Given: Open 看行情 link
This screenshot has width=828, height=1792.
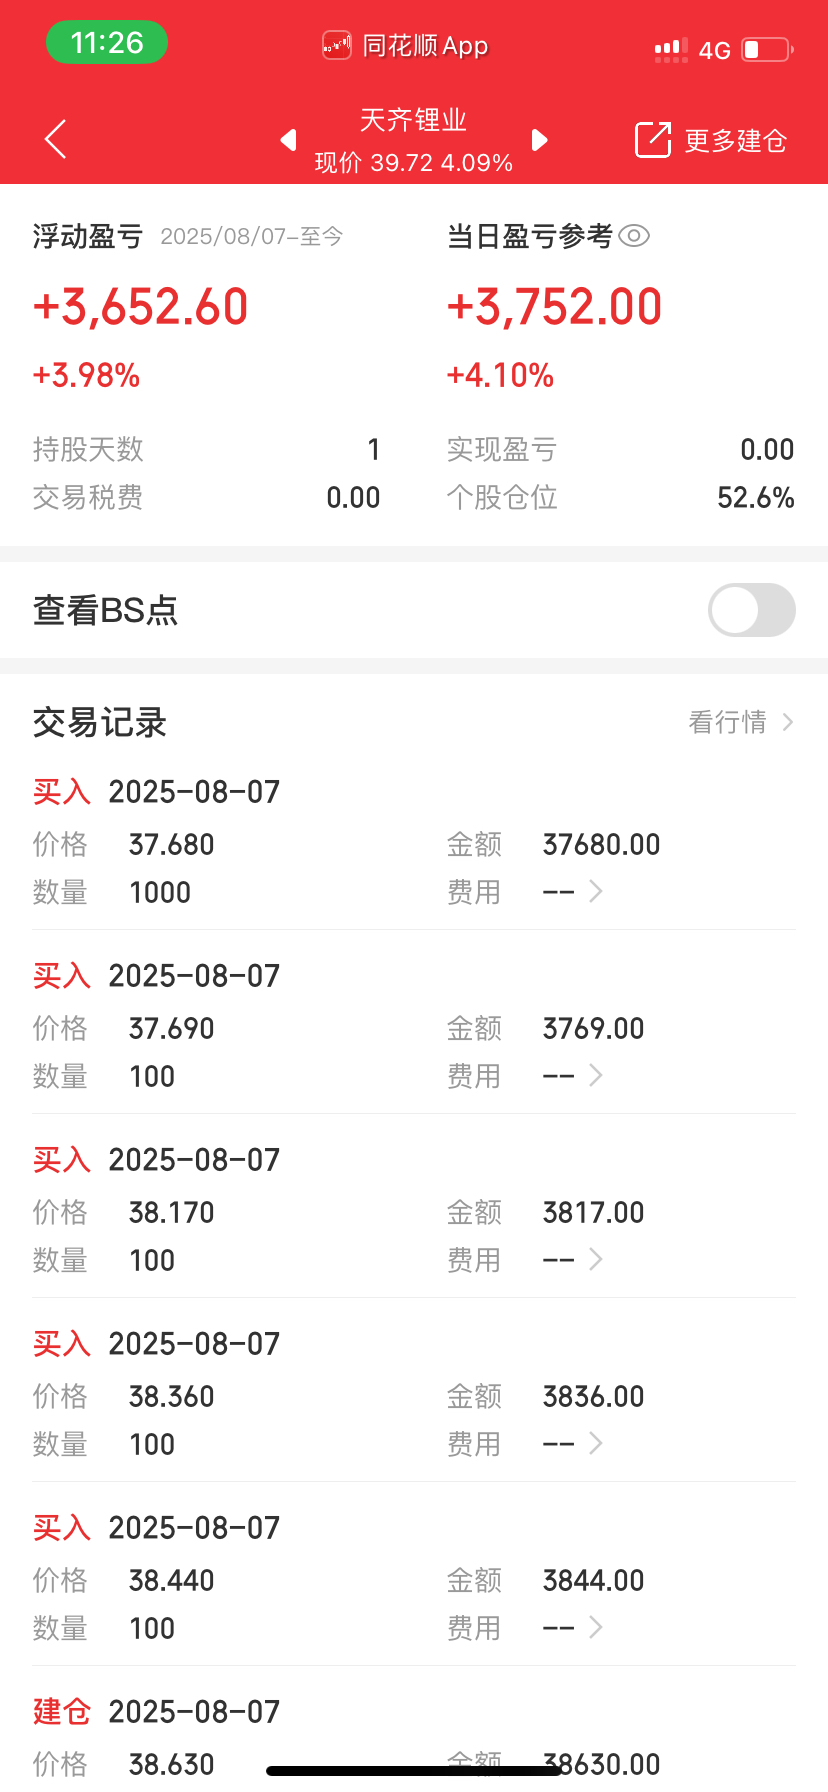Looking at the screenshot, I should click(740, 722).
